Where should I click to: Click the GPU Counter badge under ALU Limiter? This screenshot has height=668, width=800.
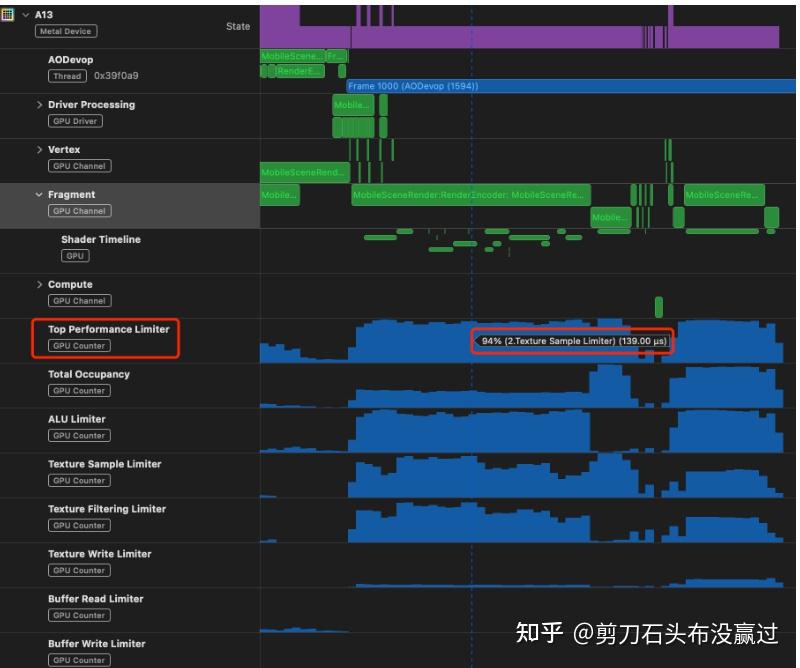click(x=79, y=435)
